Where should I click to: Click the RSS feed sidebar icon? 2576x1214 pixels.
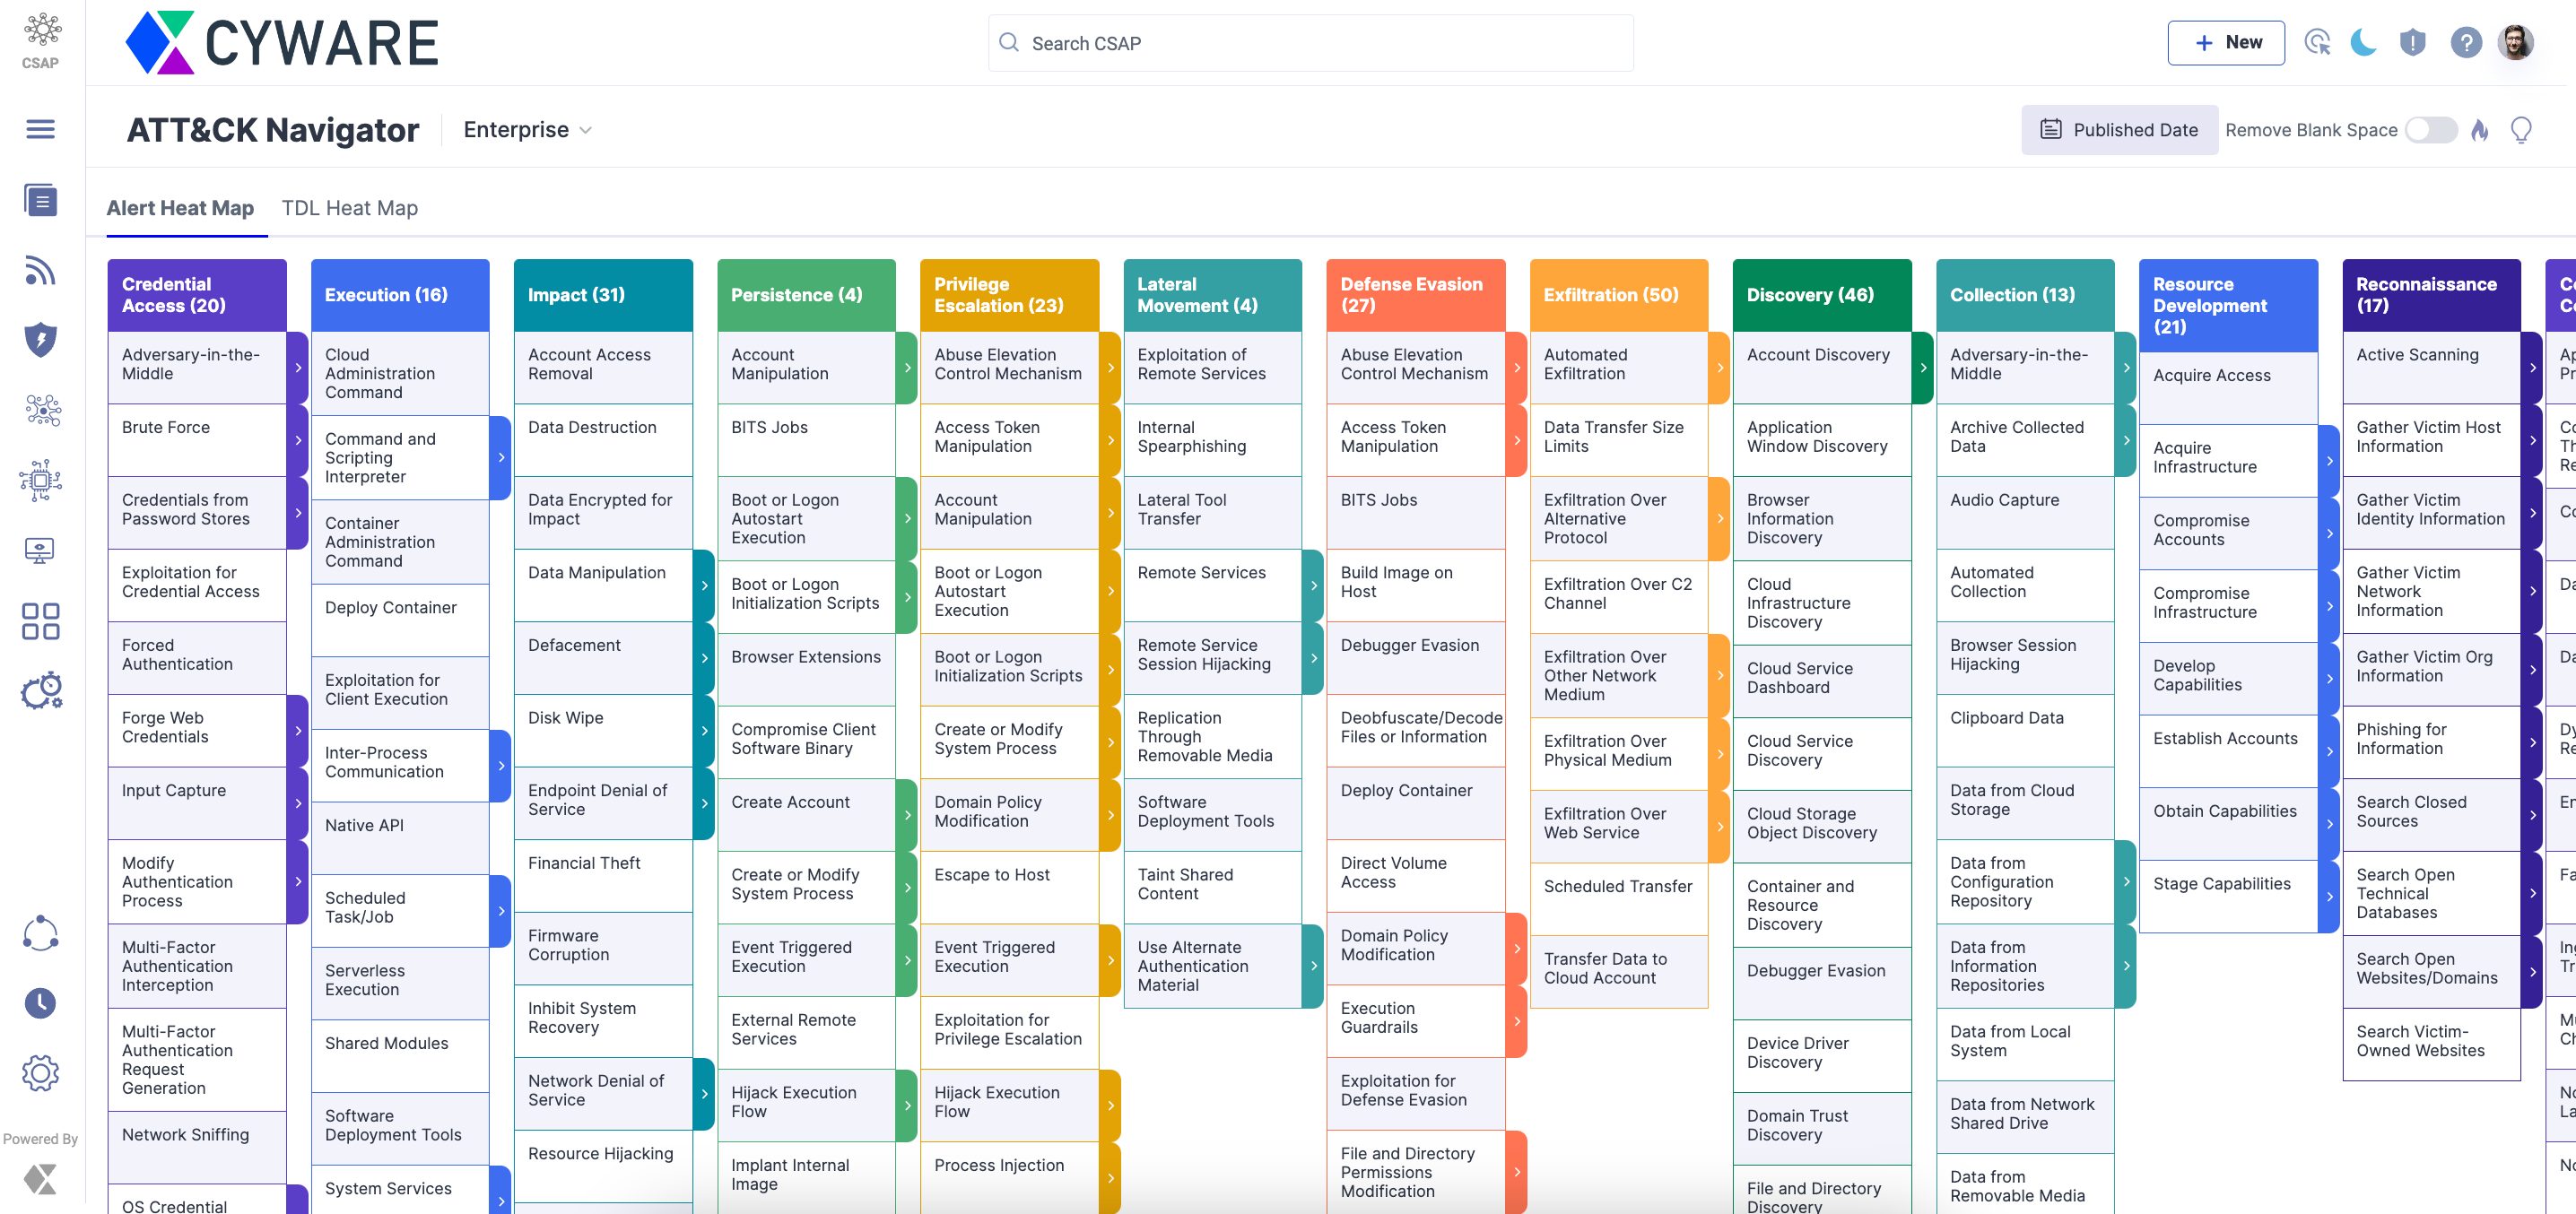(x=40, y=270)
